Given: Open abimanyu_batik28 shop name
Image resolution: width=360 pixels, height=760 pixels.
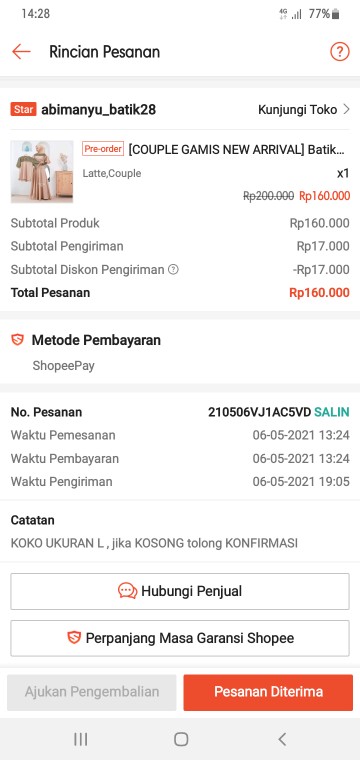Looking at the screenshot, I should pyautogui.click(x=98, y=110).
